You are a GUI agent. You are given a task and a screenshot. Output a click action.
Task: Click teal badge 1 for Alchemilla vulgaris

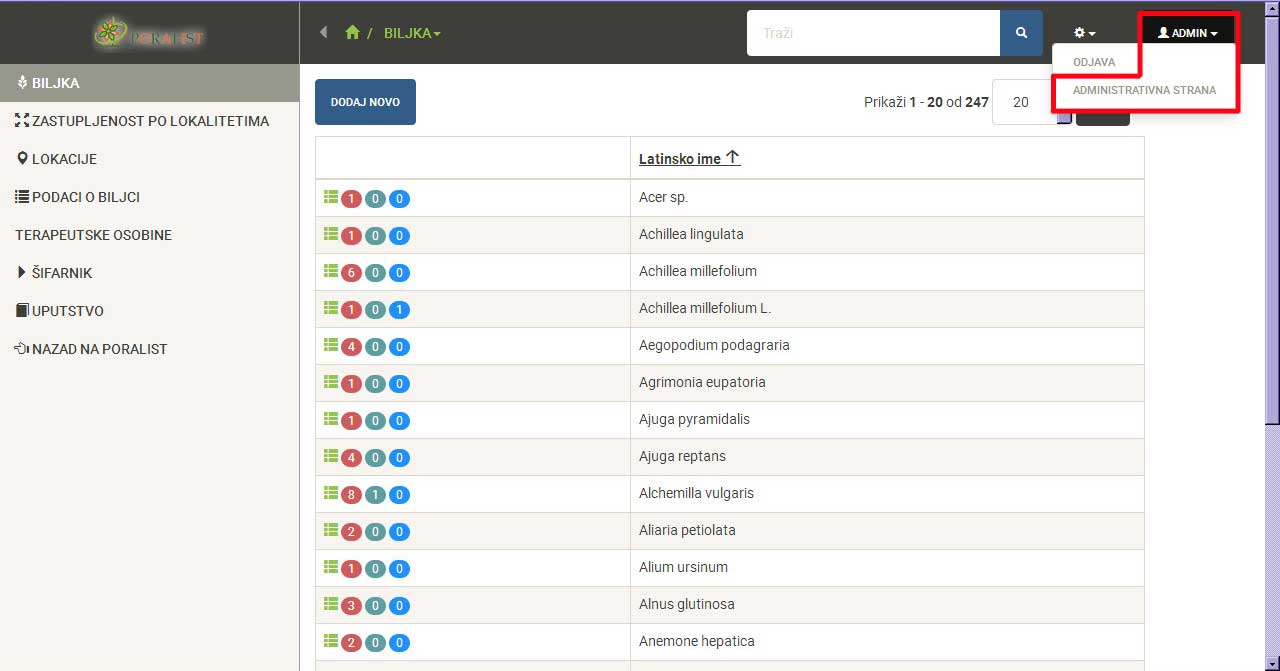(375, 495)
